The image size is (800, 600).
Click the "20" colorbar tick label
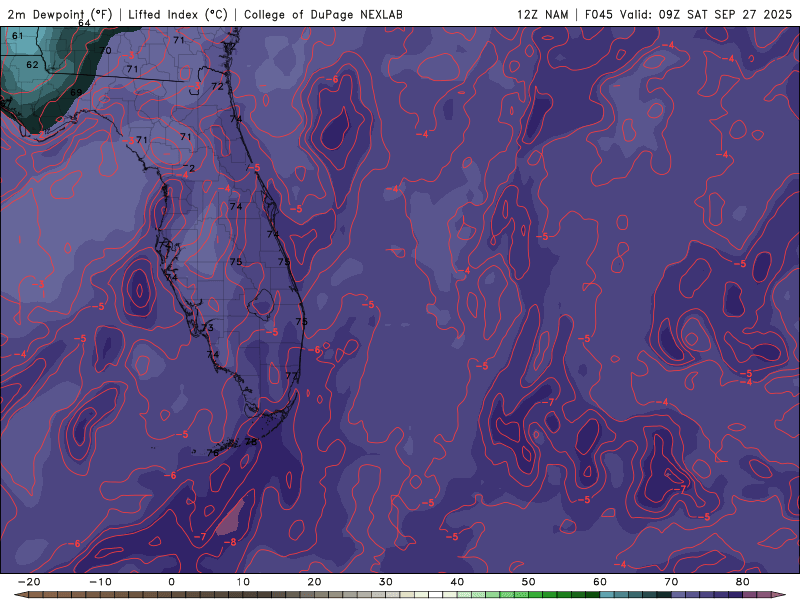point(314,582)
